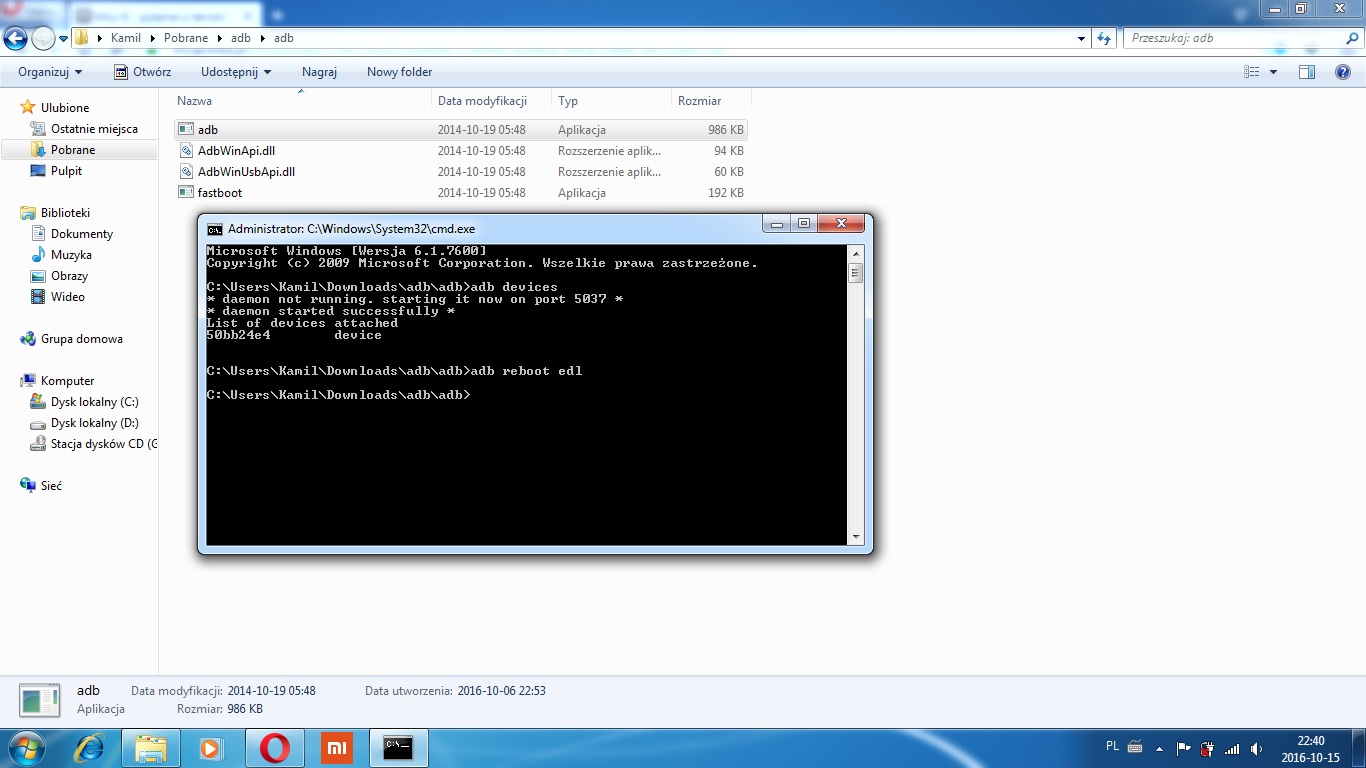Toggle the preview pane icon
This screenshot has width=1366, height=768.
(x=1306, y=72)
